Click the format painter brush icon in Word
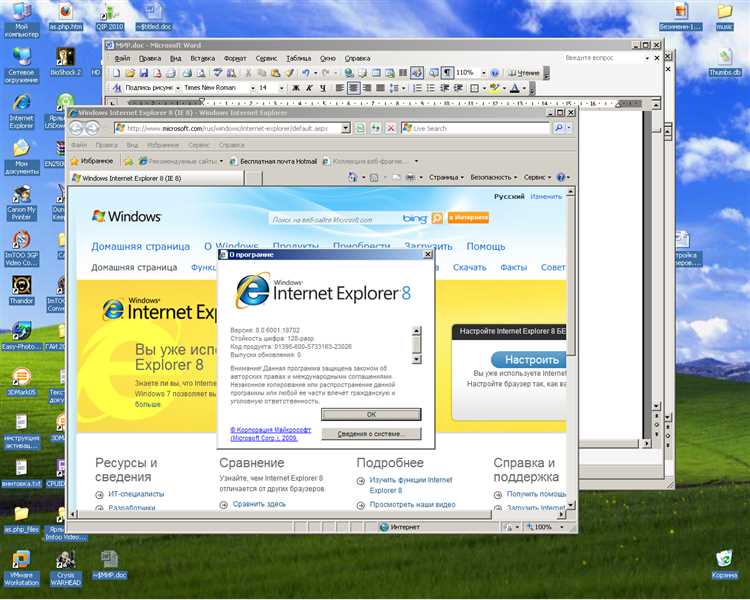750x600 pixels. (x=289, y=73)
